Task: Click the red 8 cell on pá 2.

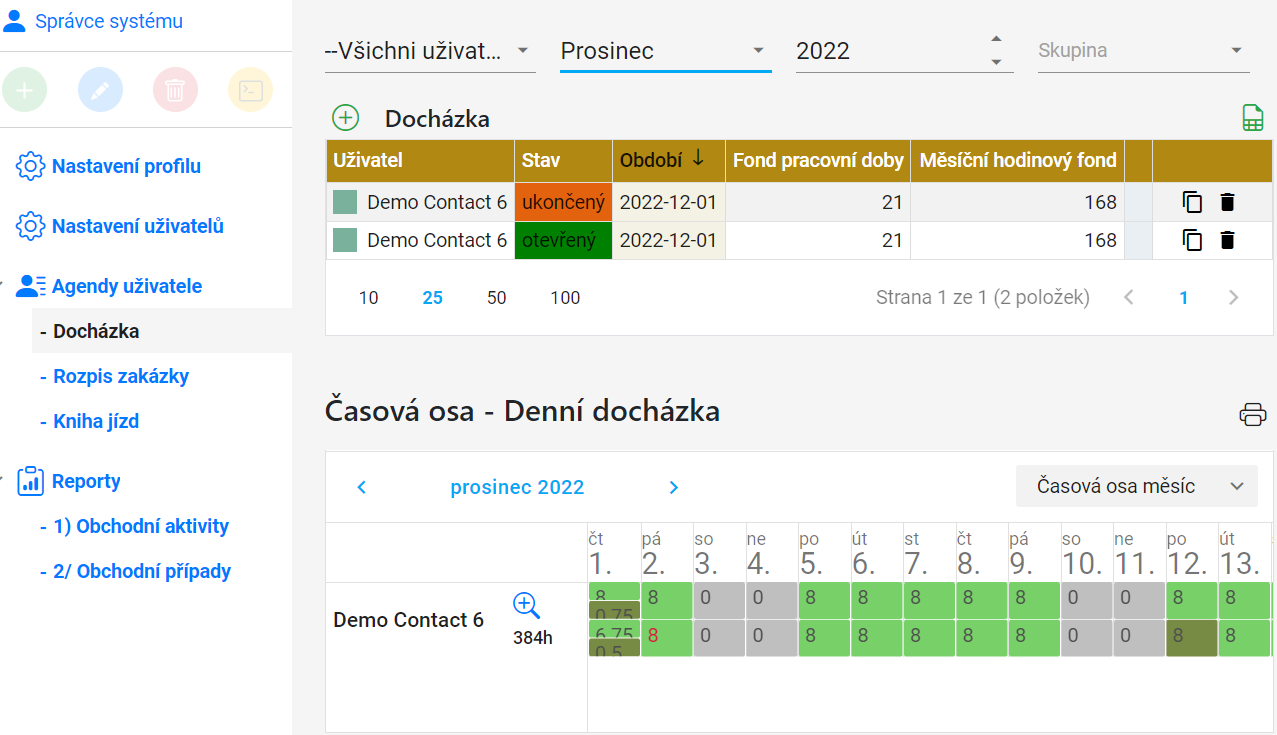Action: tap(666, 638)
